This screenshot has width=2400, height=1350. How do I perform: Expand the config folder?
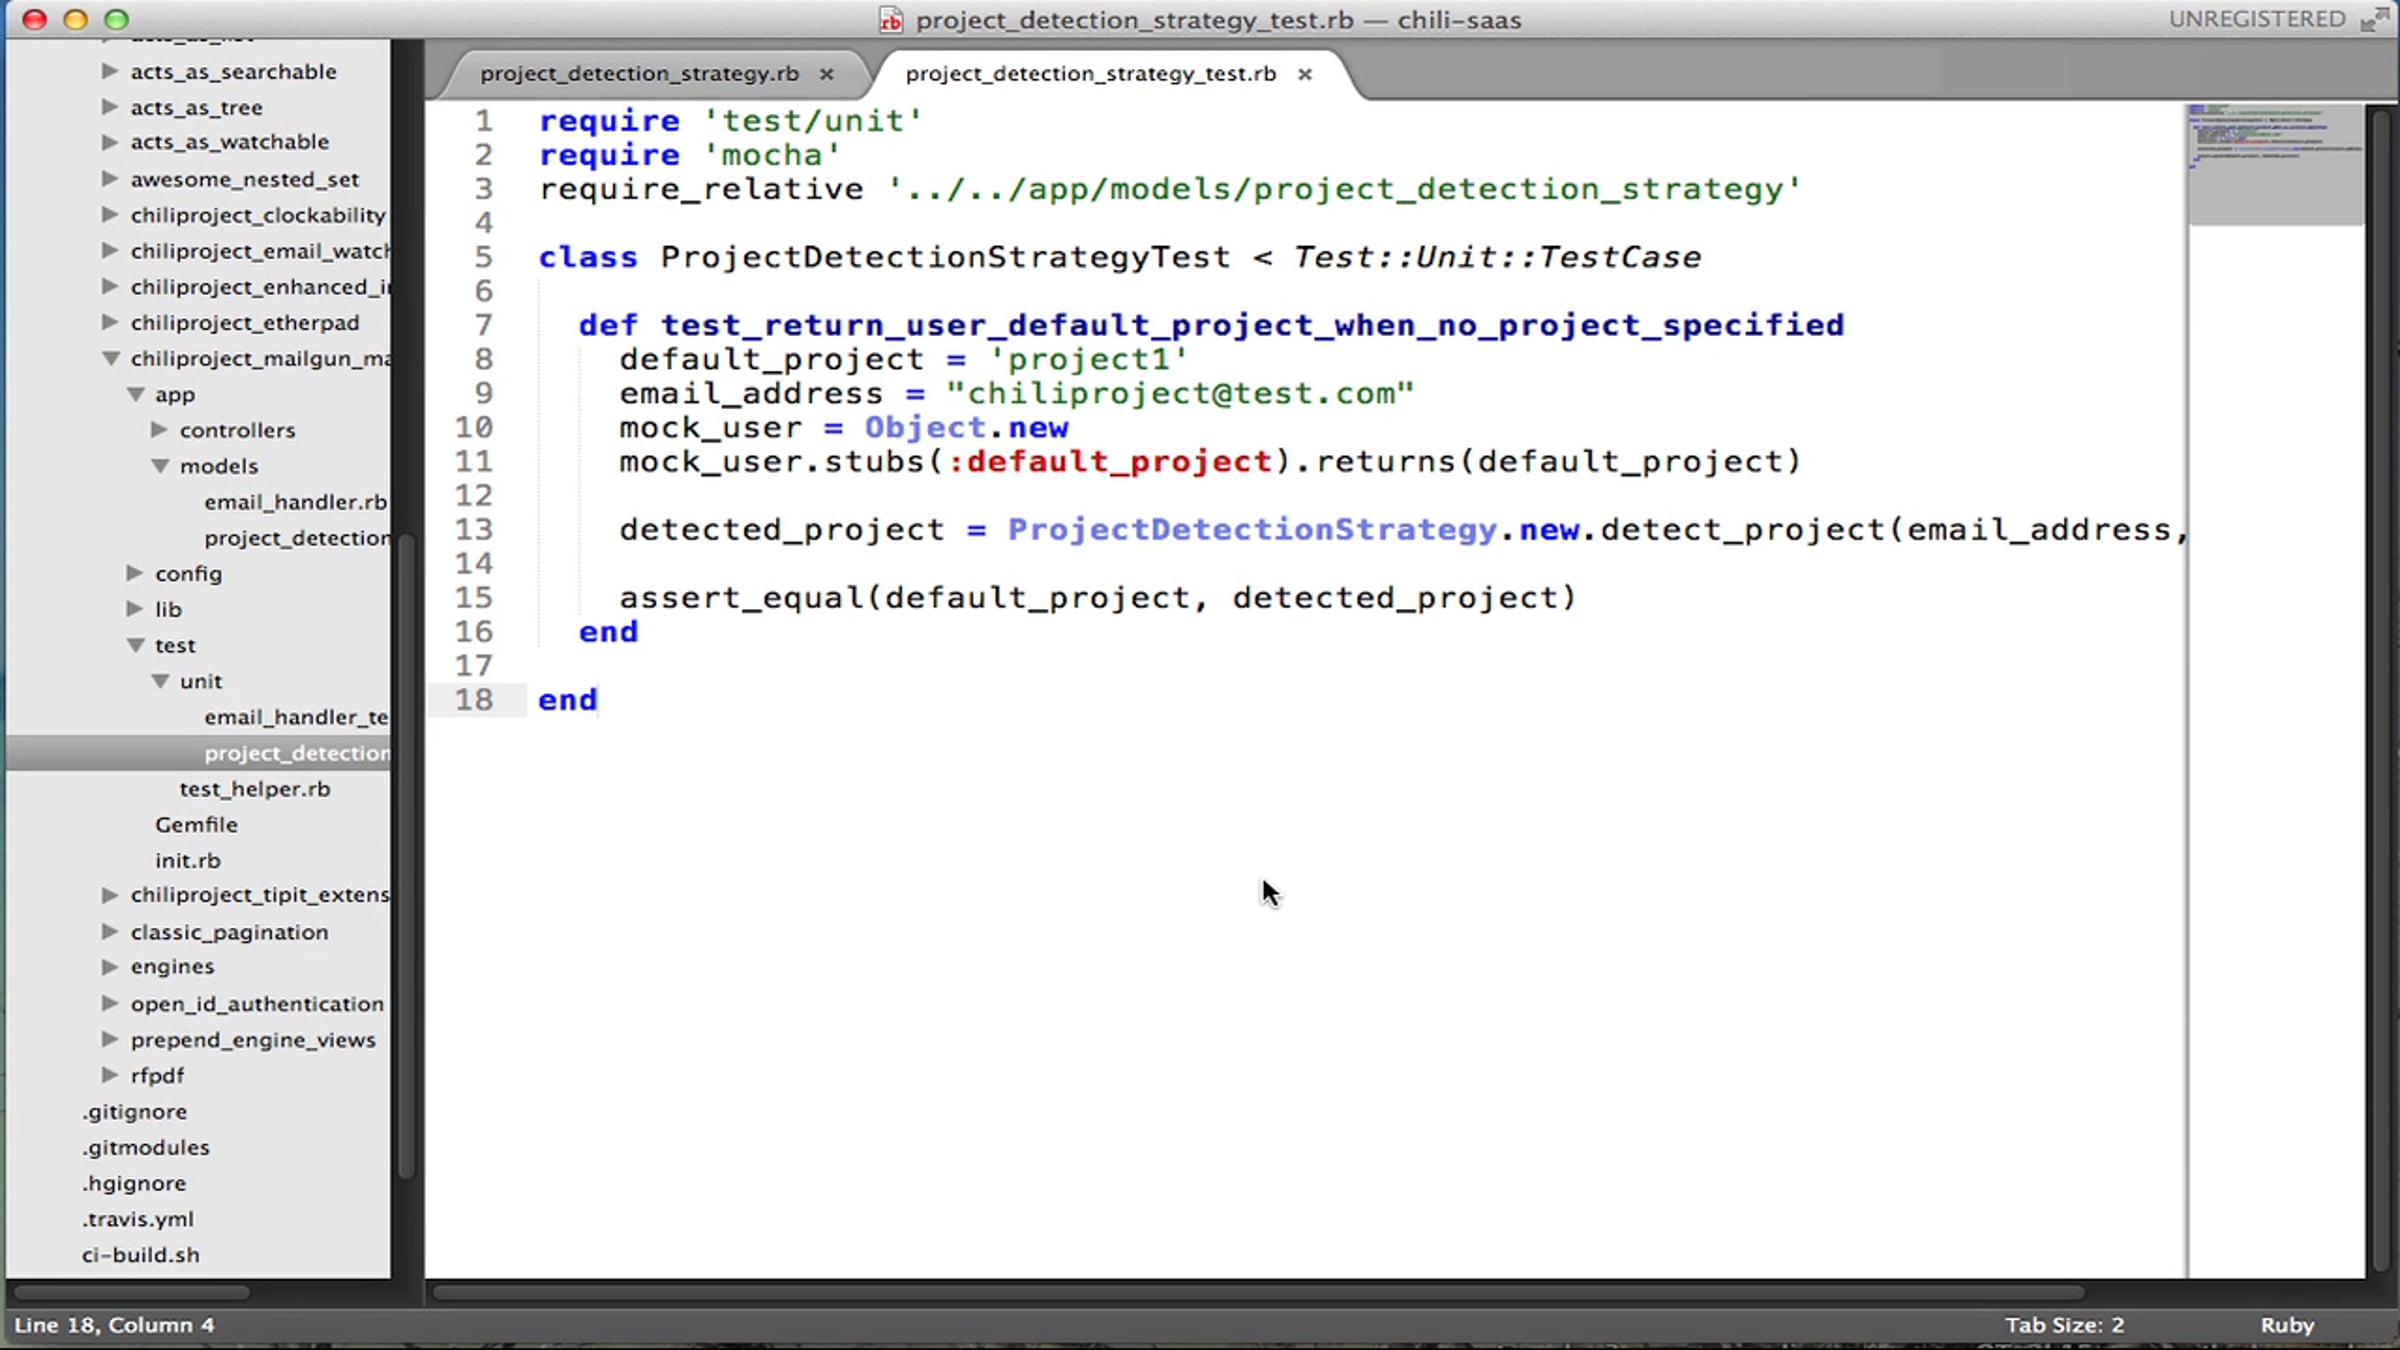(135, 573)
